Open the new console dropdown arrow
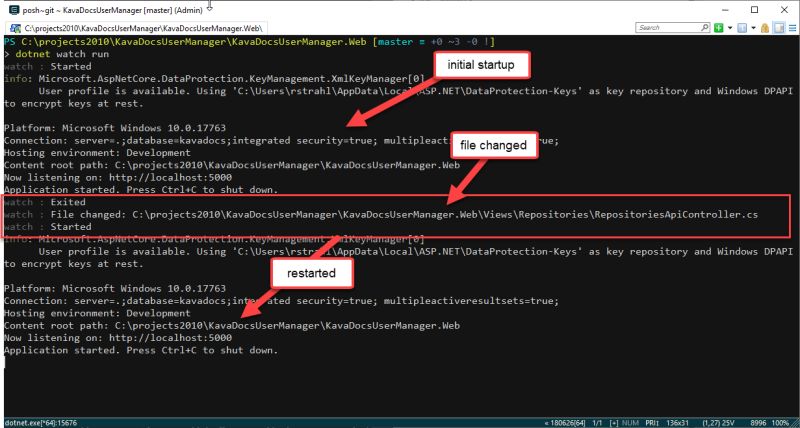Screen dimensions: 800x428 [730, 28]
